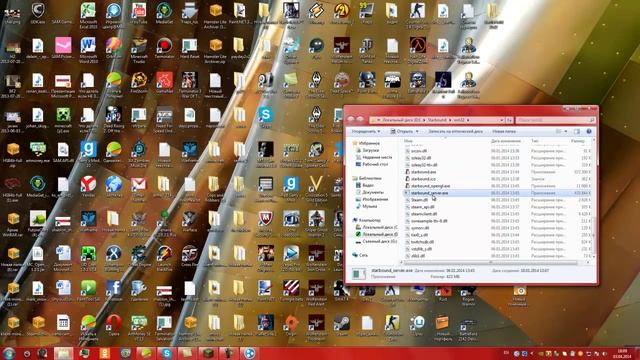640x360 pixels.
Task: Show the preview pane in Explorer
Action: [577, 131]
